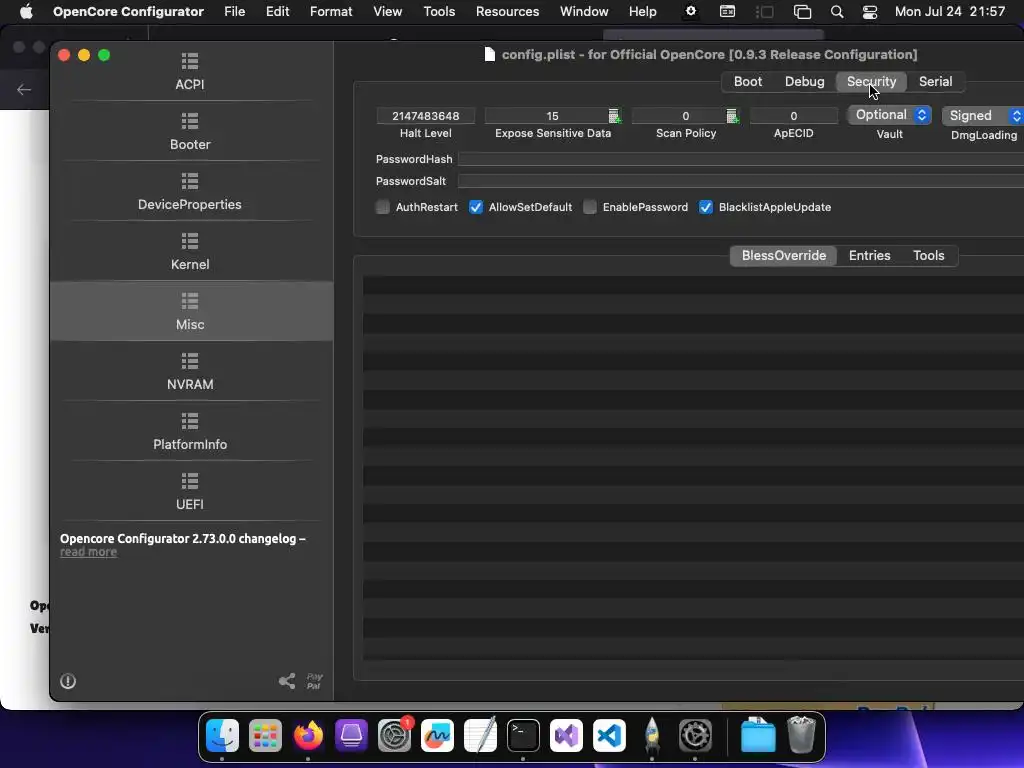Open the Booter section

(x=190, y=132)
